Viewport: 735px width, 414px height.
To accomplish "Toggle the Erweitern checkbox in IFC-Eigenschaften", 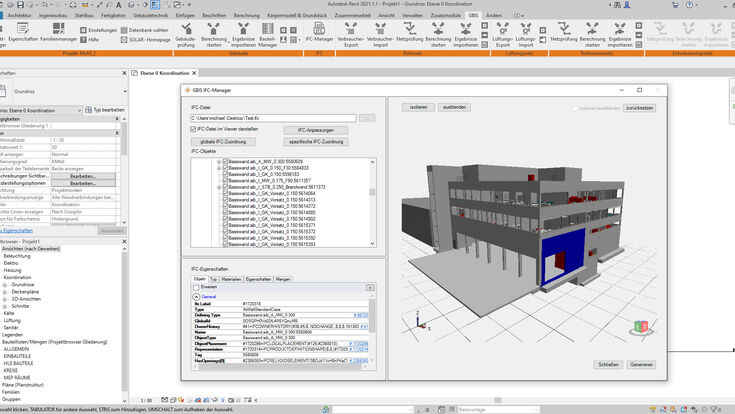I will coord(196,287).
